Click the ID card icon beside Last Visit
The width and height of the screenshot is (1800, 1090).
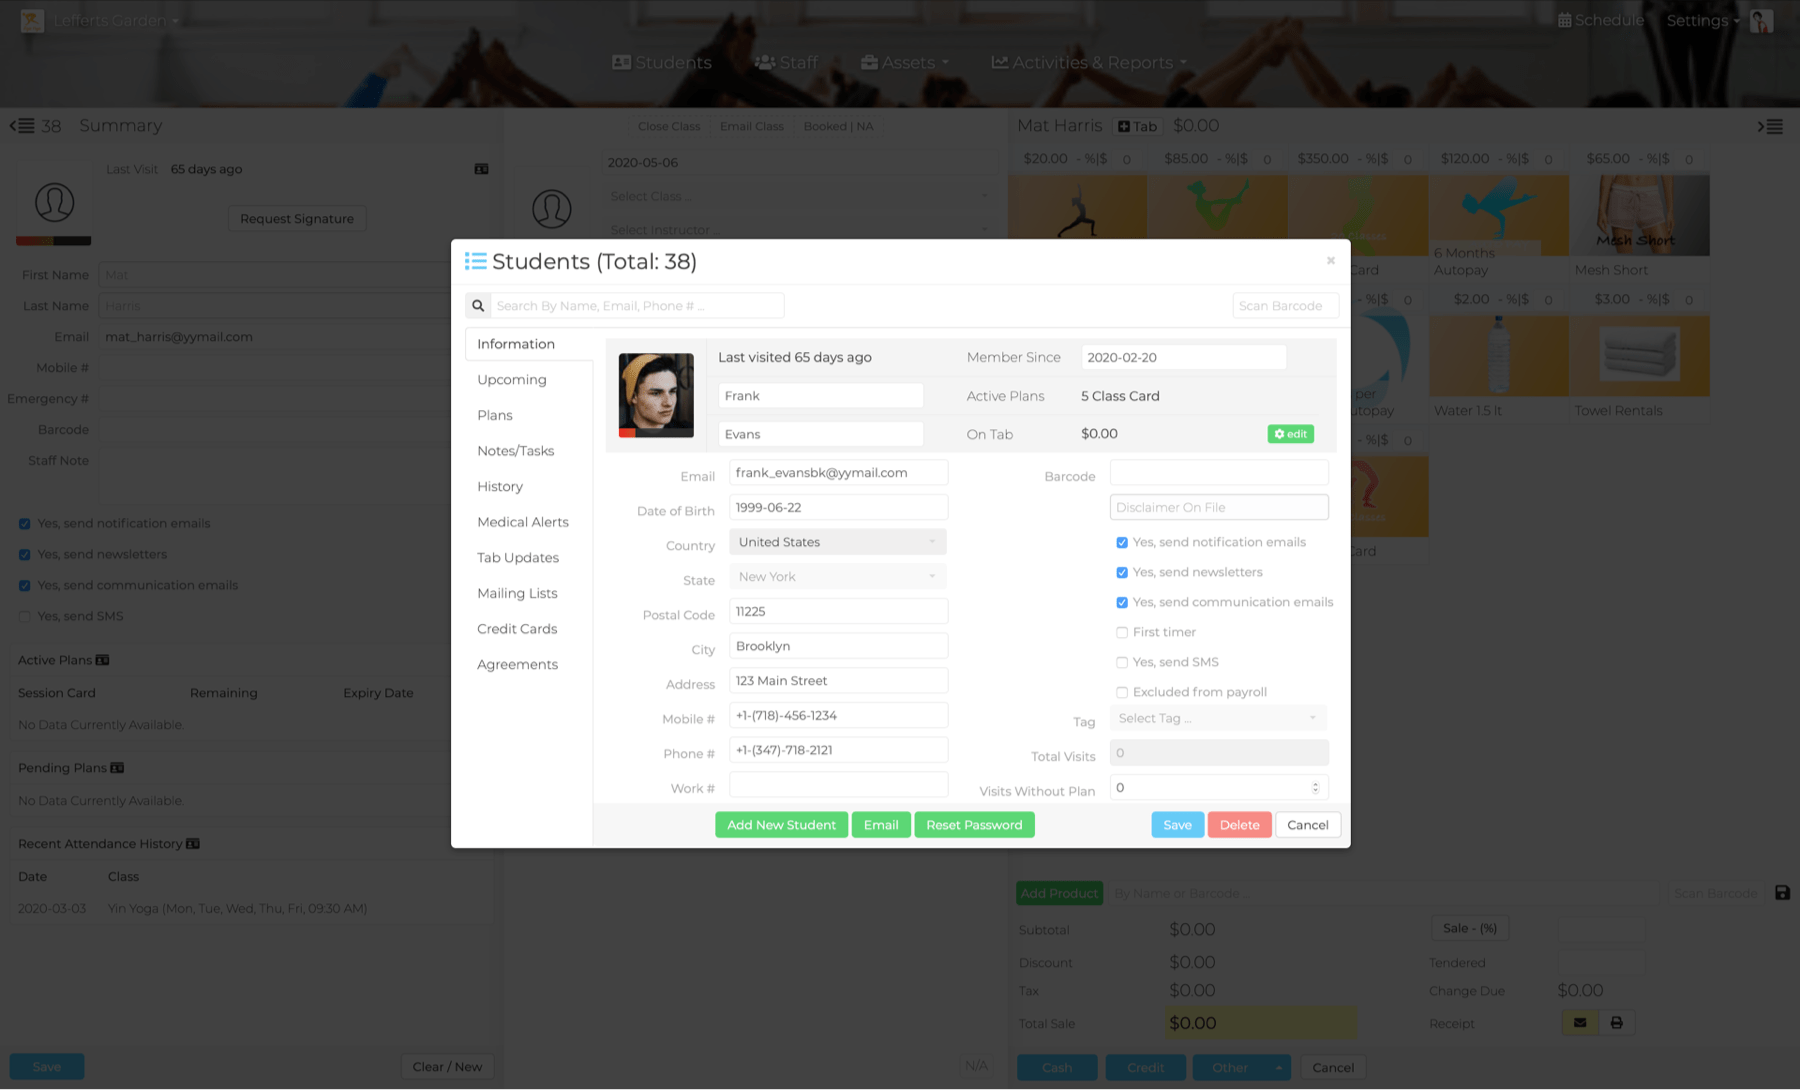pyautogui.click(x=481, y=169)
